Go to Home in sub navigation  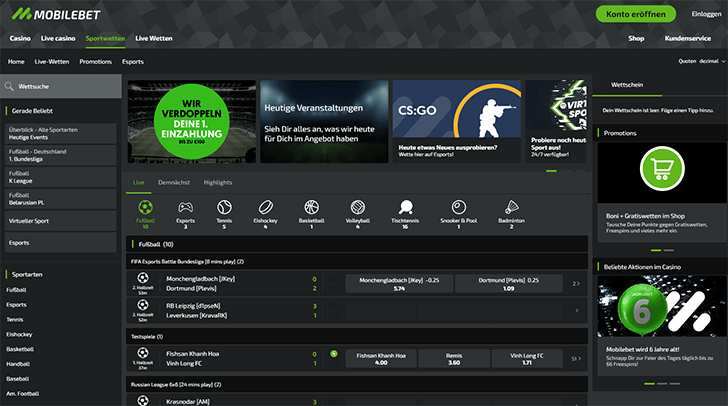click(16, 62)
